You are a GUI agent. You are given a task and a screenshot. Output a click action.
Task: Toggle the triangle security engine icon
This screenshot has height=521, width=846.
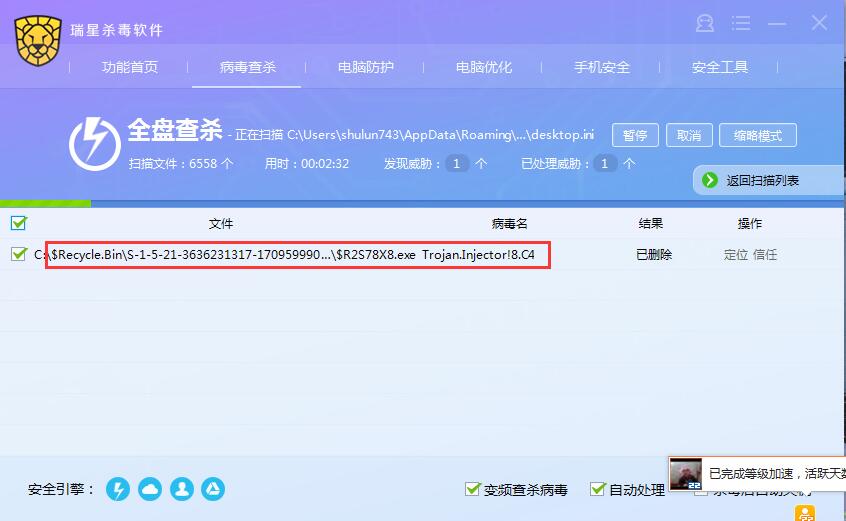coord(213,489)
